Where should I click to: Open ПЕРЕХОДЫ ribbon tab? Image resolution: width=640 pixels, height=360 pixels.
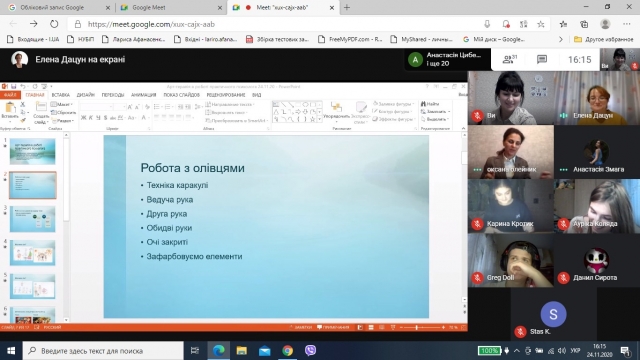click(113, 95)
